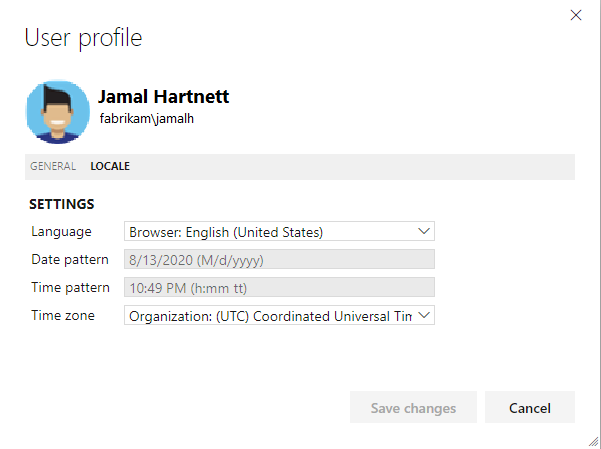Click the Date pattern label

pos(70,259)
